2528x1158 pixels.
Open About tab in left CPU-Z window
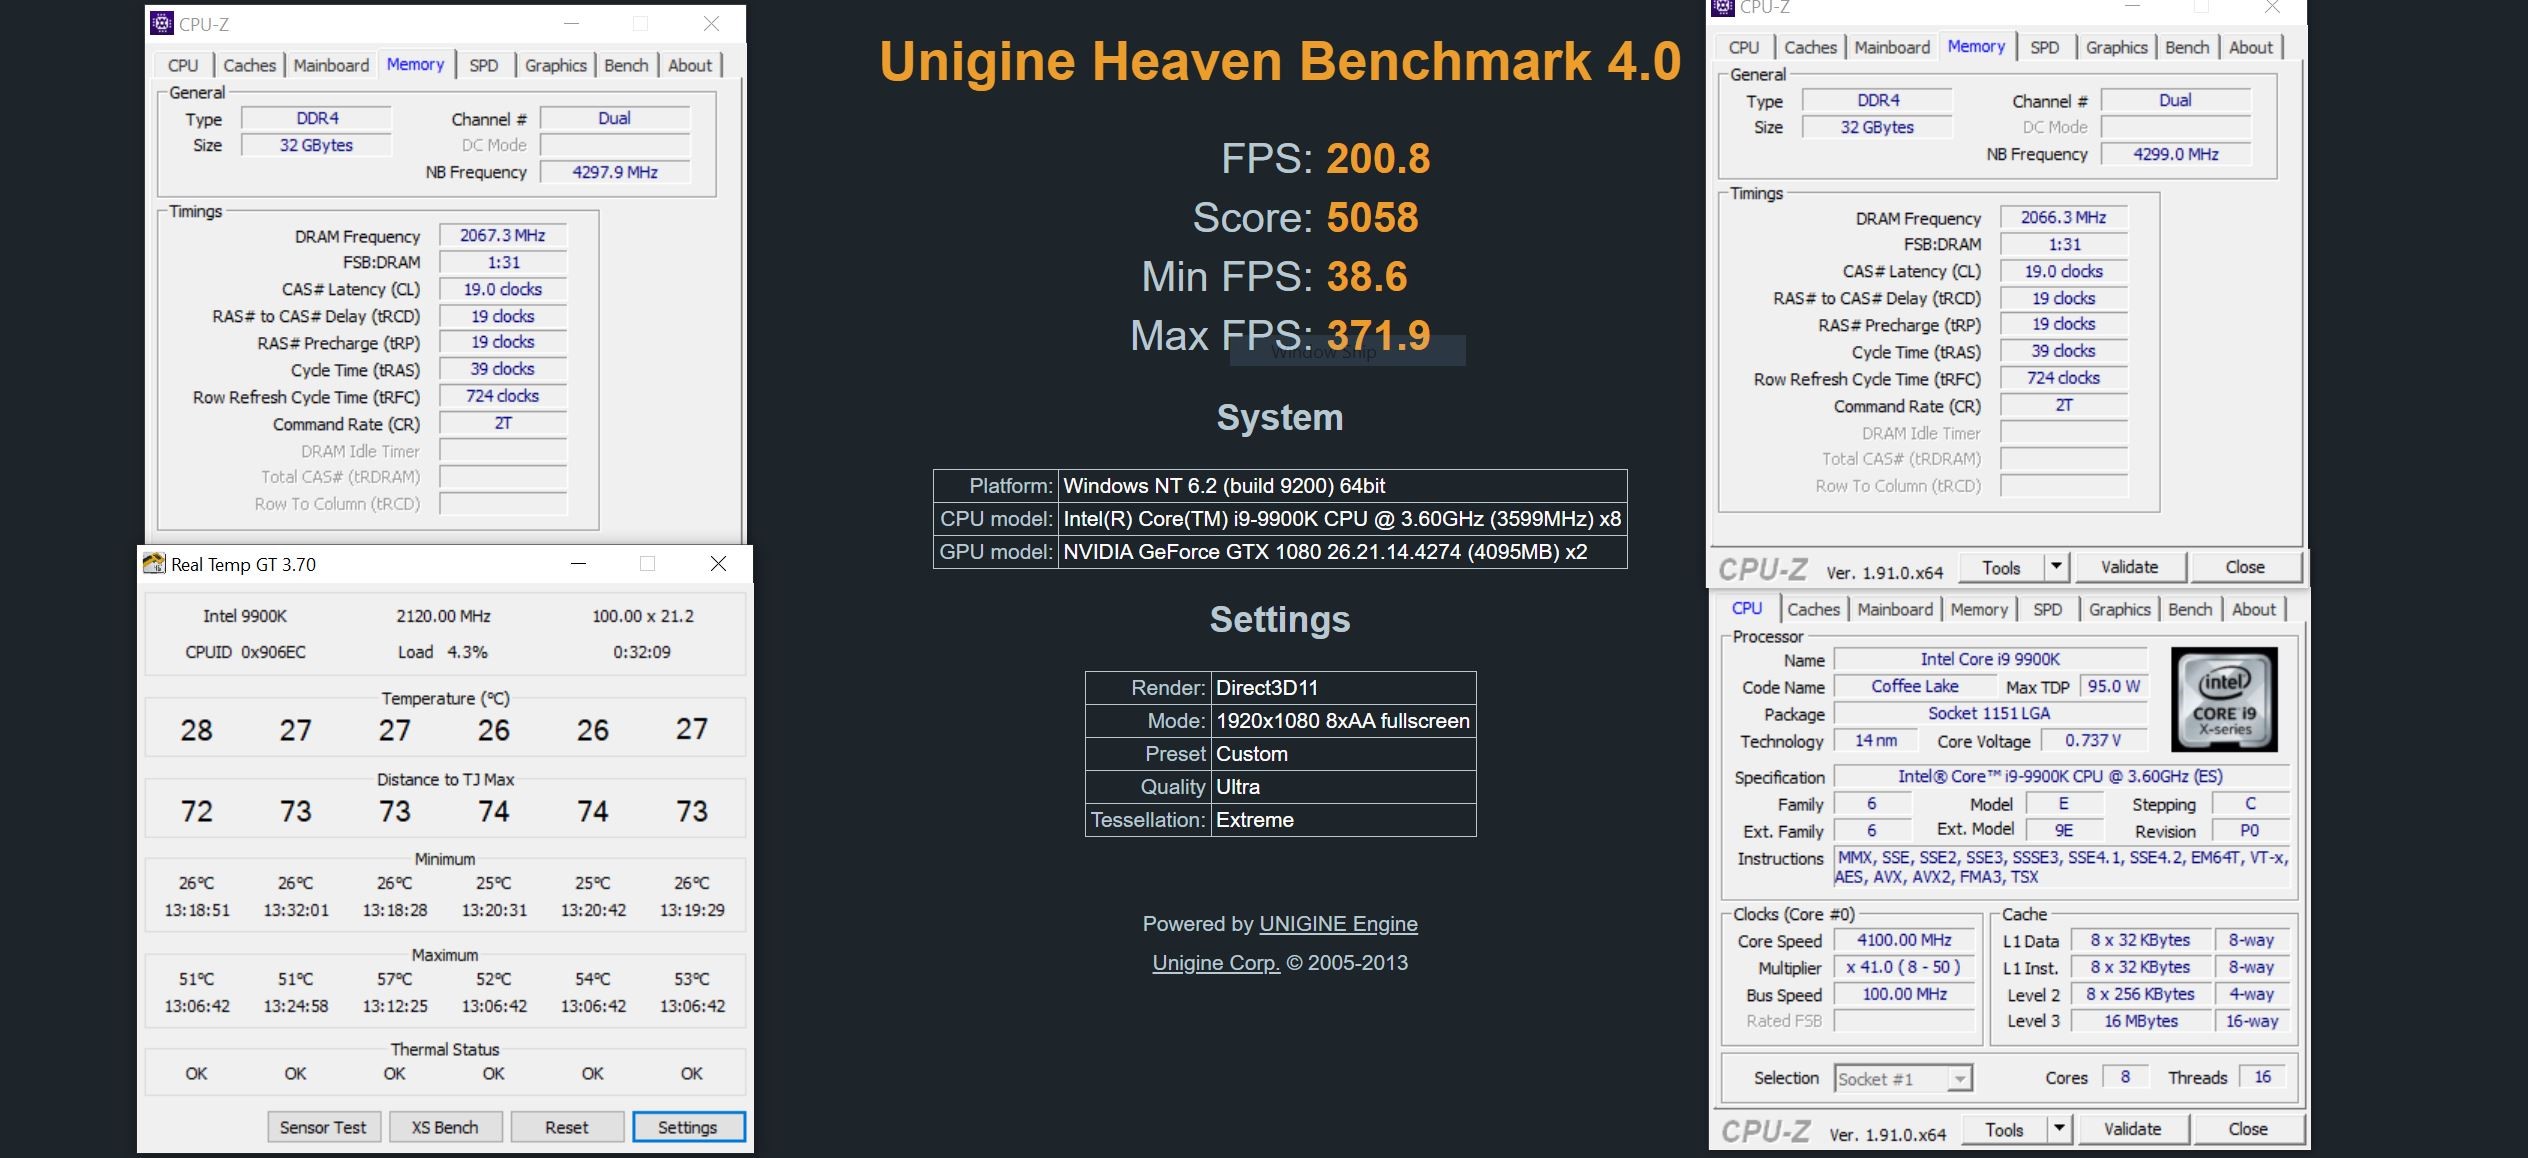tap(690, 65)
